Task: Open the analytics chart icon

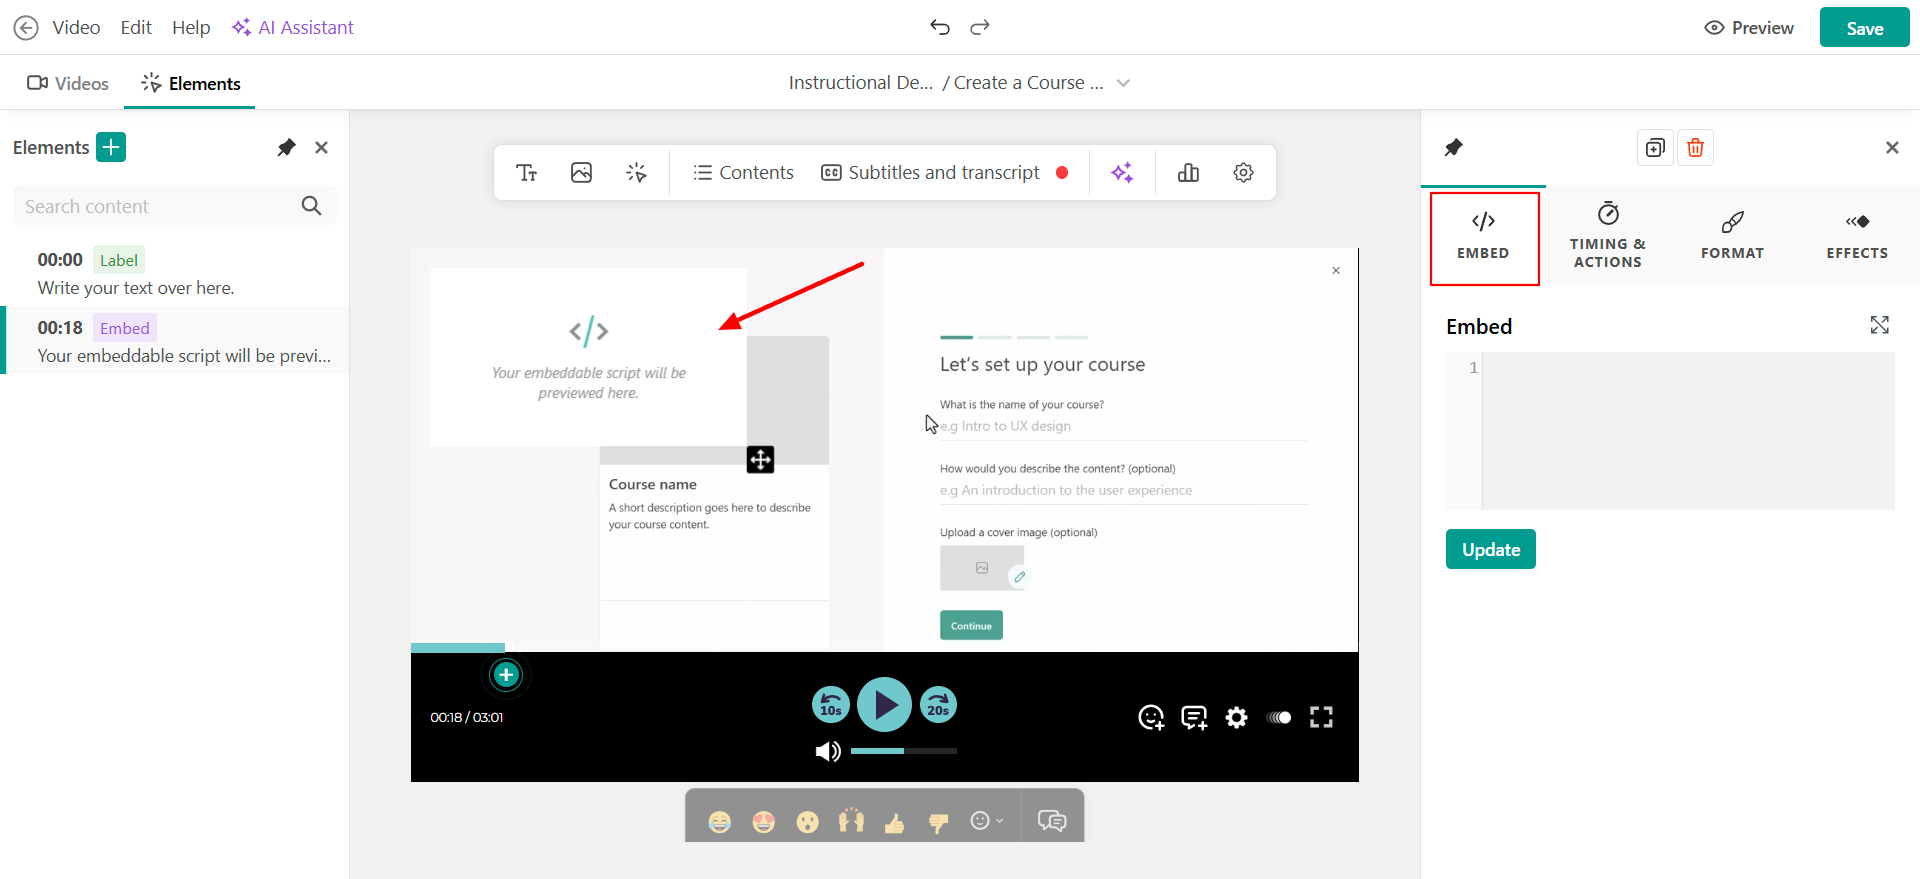Action: tap(1188, 173)
